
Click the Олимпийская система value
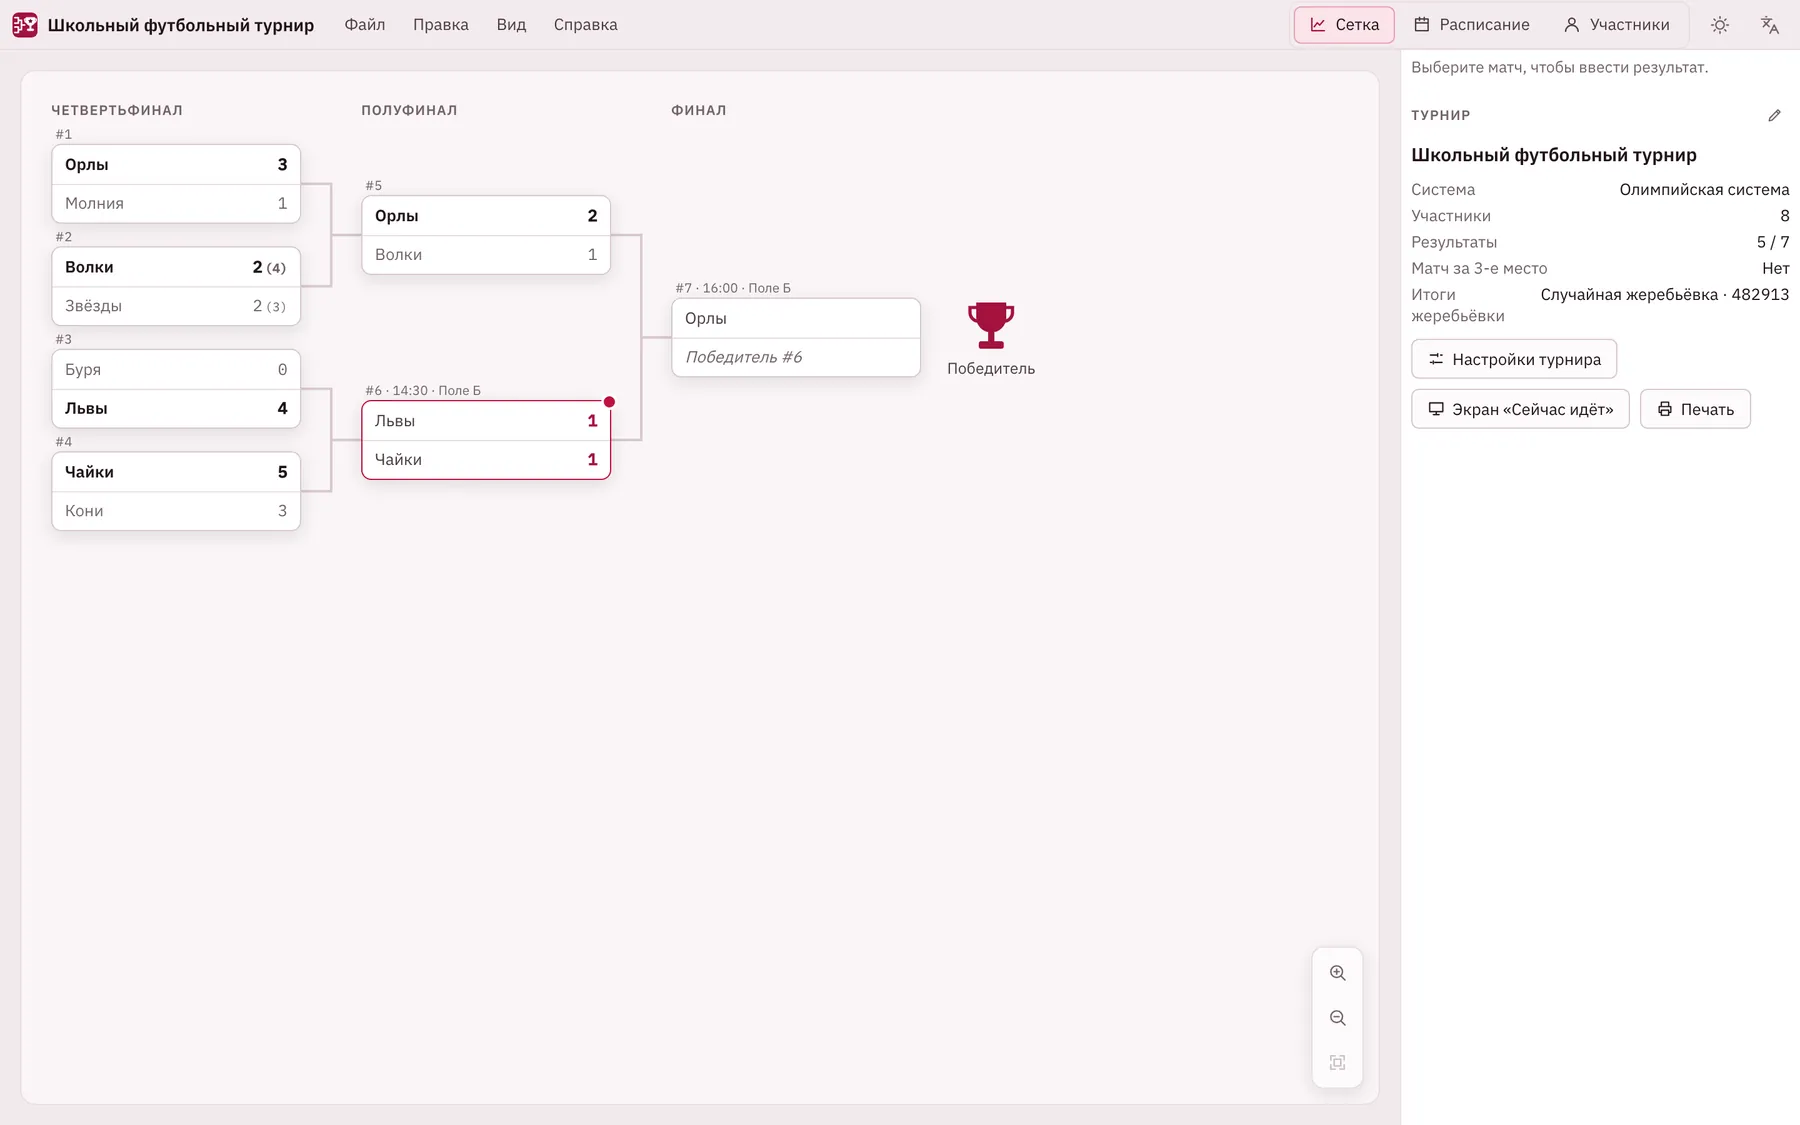pyautogui.click(x=1704, y=189)
